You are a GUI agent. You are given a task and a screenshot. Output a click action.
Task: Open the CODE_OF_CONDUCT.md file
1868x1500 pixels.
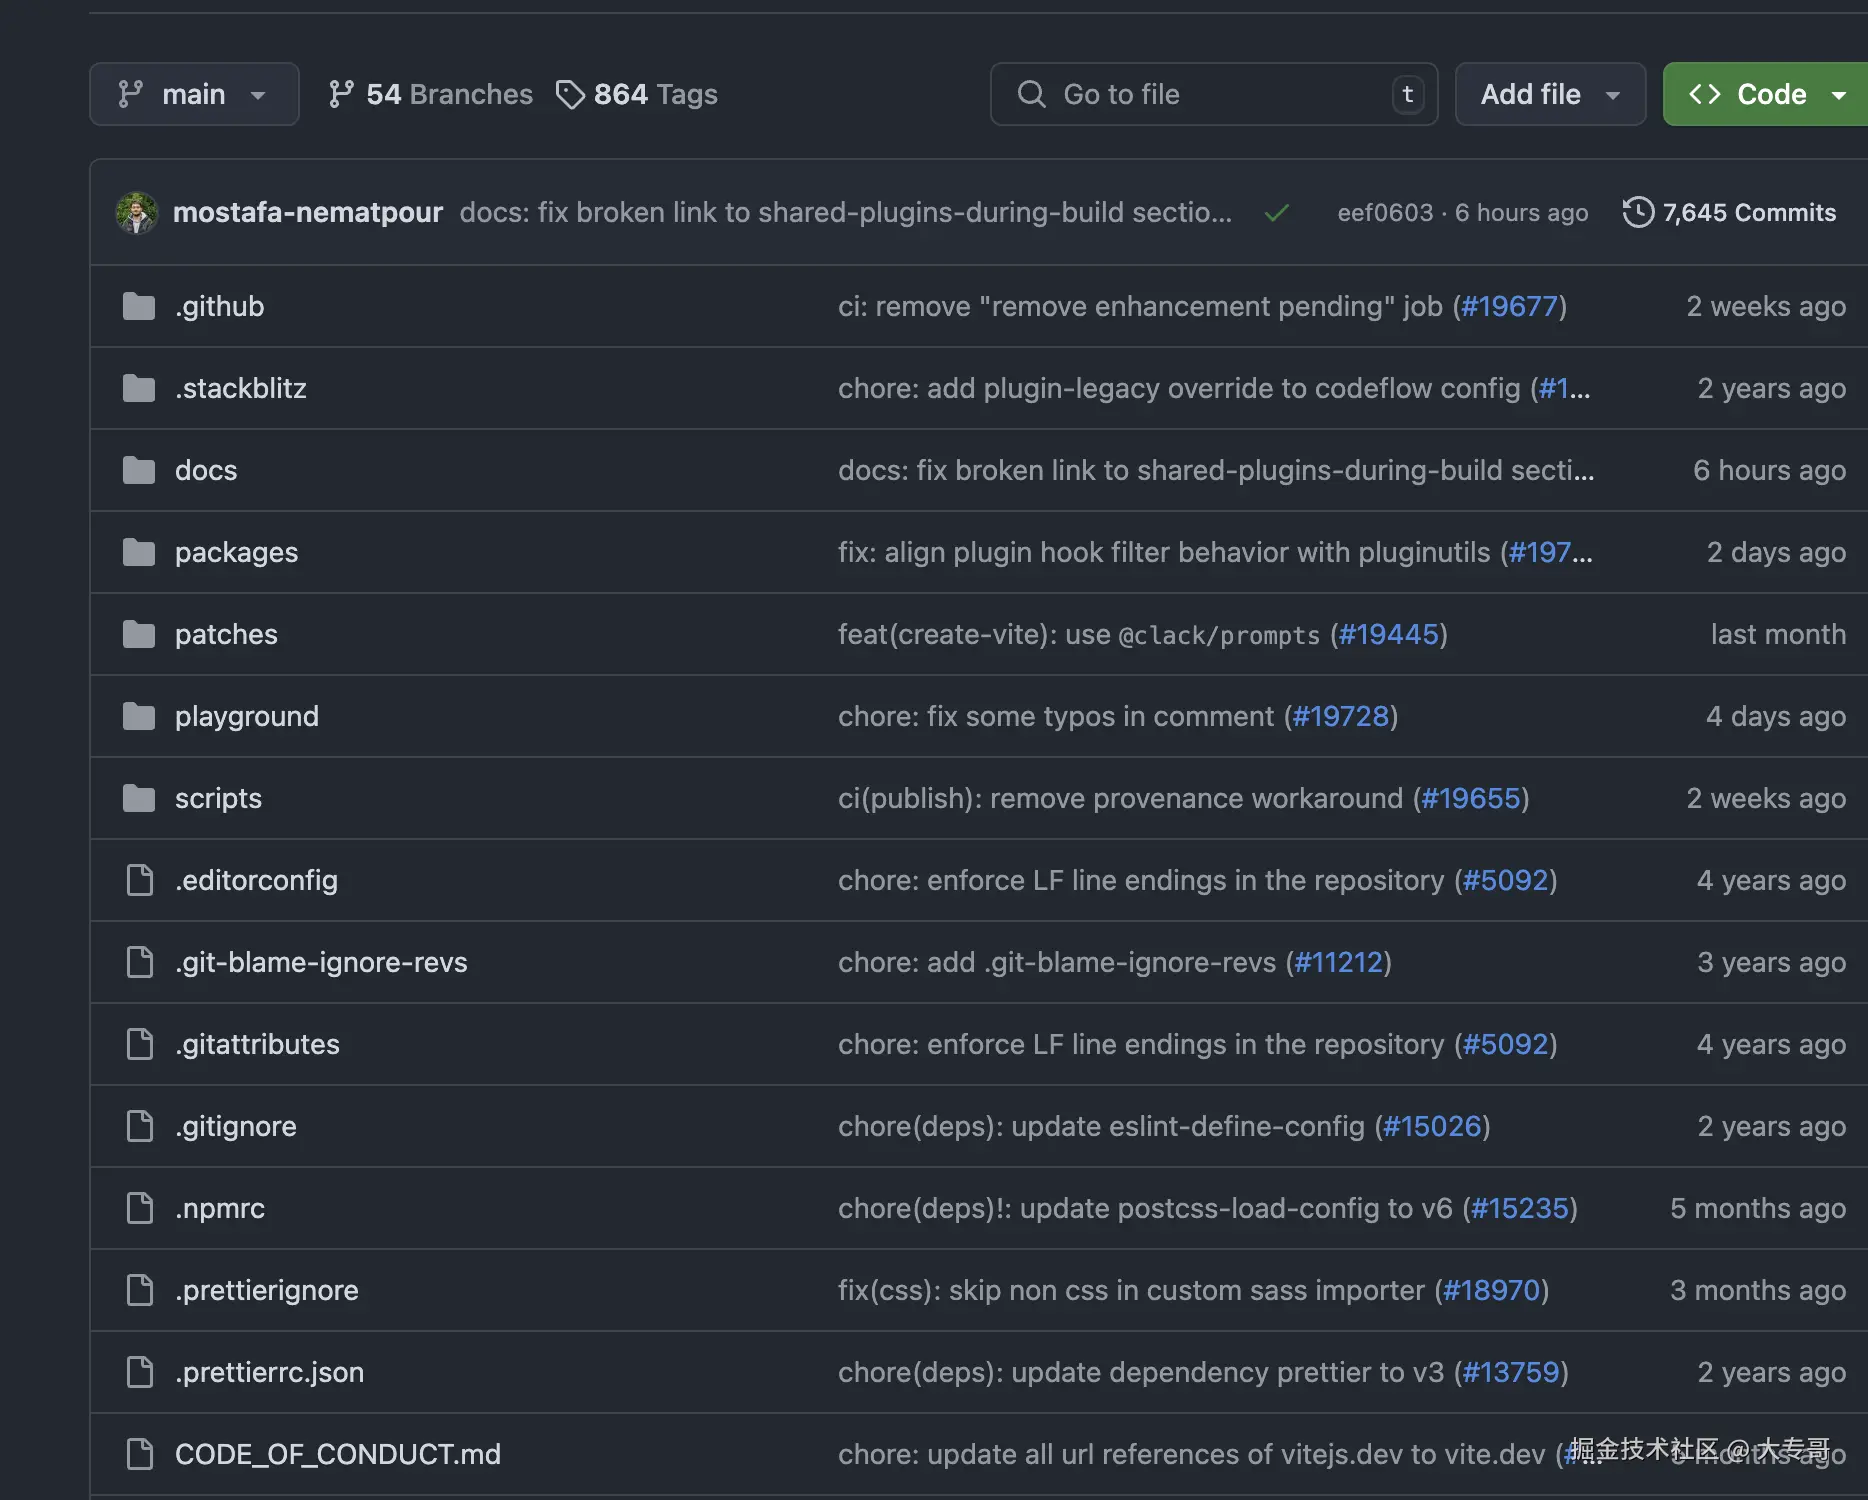pyautogui.click(x=337, y=1454)
